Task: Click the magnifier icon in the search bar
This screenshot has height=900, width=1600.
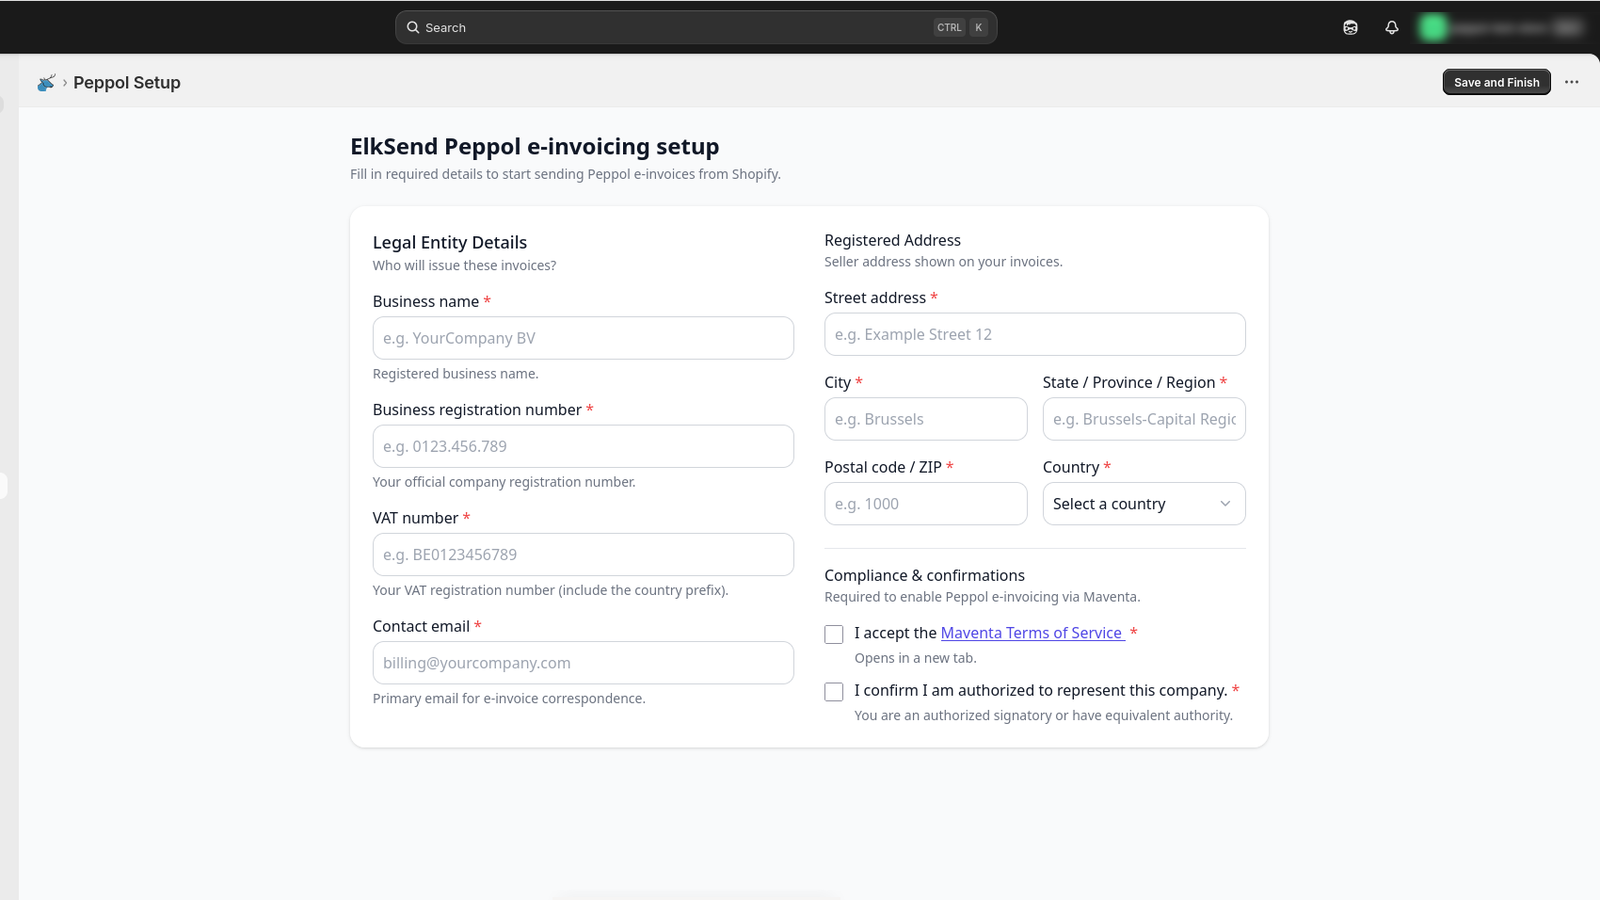Action: point(413,28)
